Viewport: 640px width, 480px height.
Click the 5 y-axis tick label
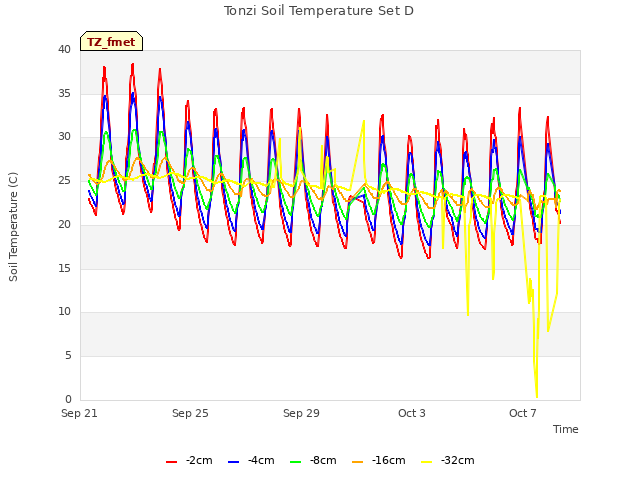pos(68,356)
